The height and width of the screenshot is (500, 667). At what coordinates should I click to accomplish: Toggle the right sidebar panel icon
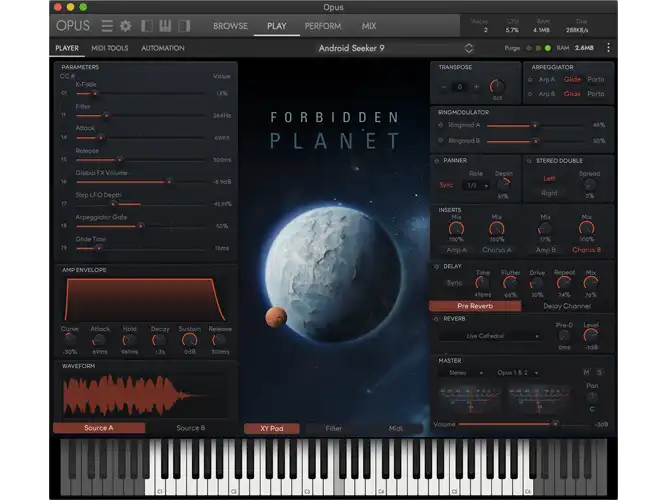click(x=184, y=26)
